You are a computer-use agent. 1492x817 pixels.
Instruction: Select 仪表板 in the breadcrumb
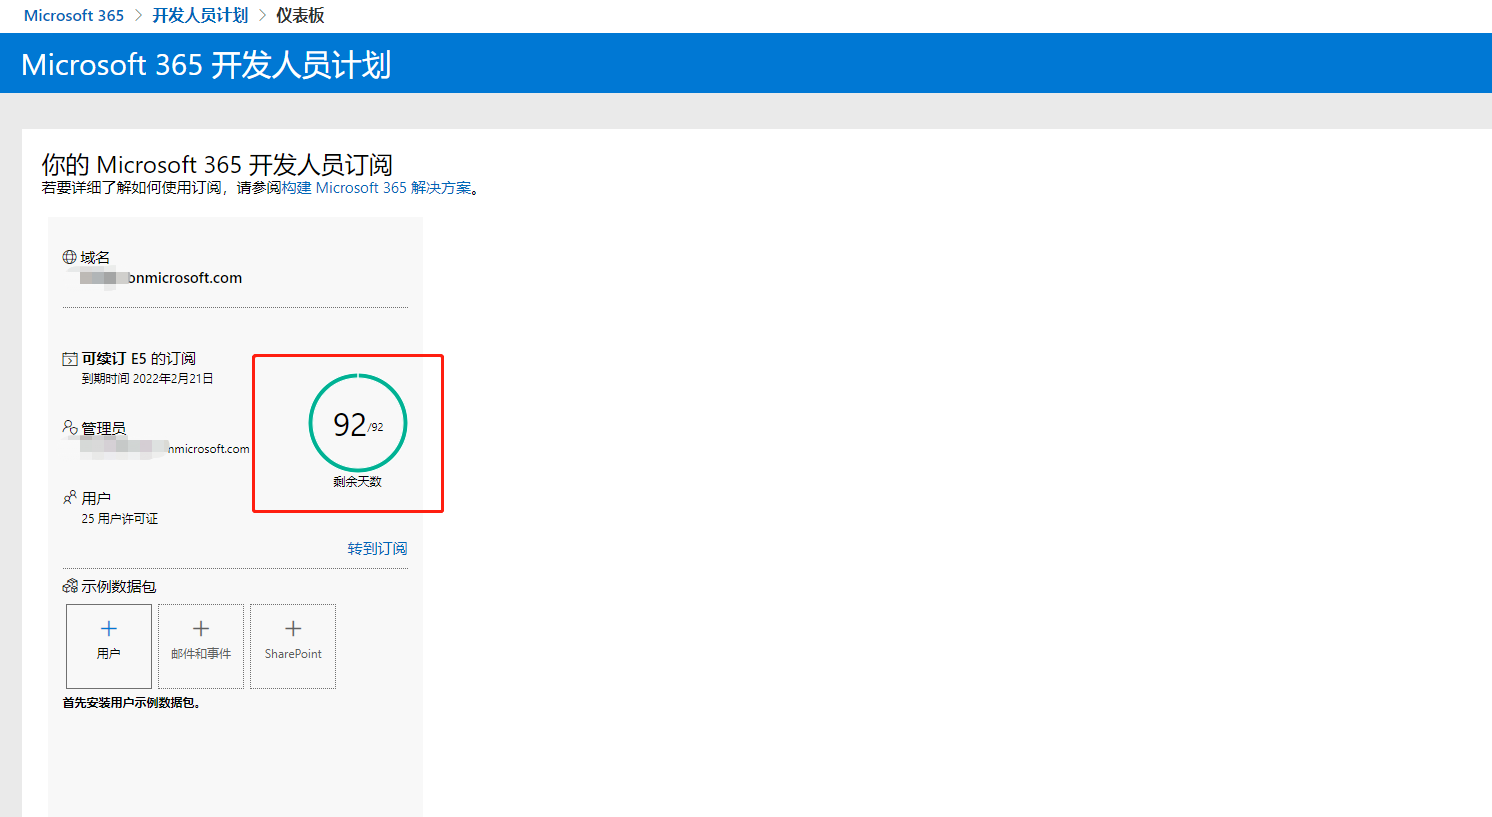300,16
